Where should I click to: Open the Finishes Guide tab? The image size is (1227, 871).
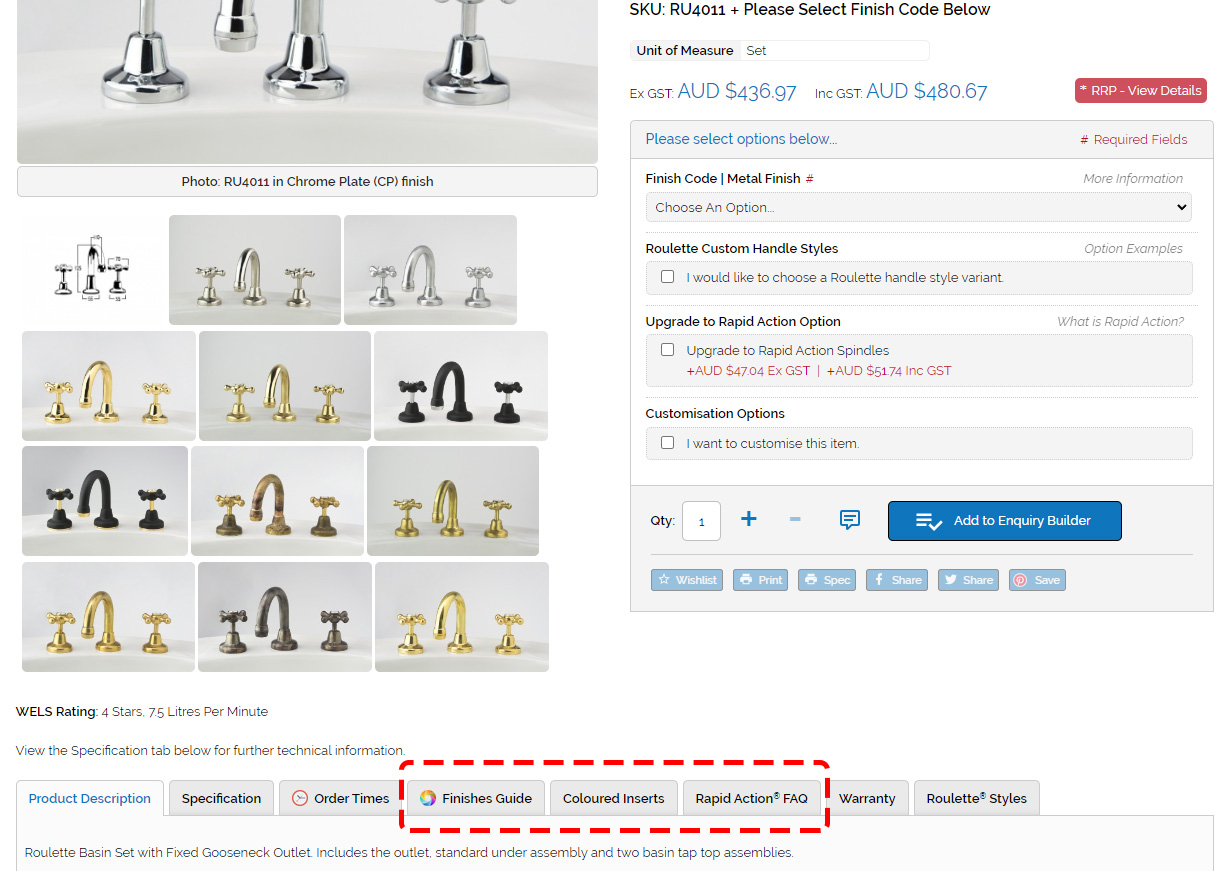[476, 798]
